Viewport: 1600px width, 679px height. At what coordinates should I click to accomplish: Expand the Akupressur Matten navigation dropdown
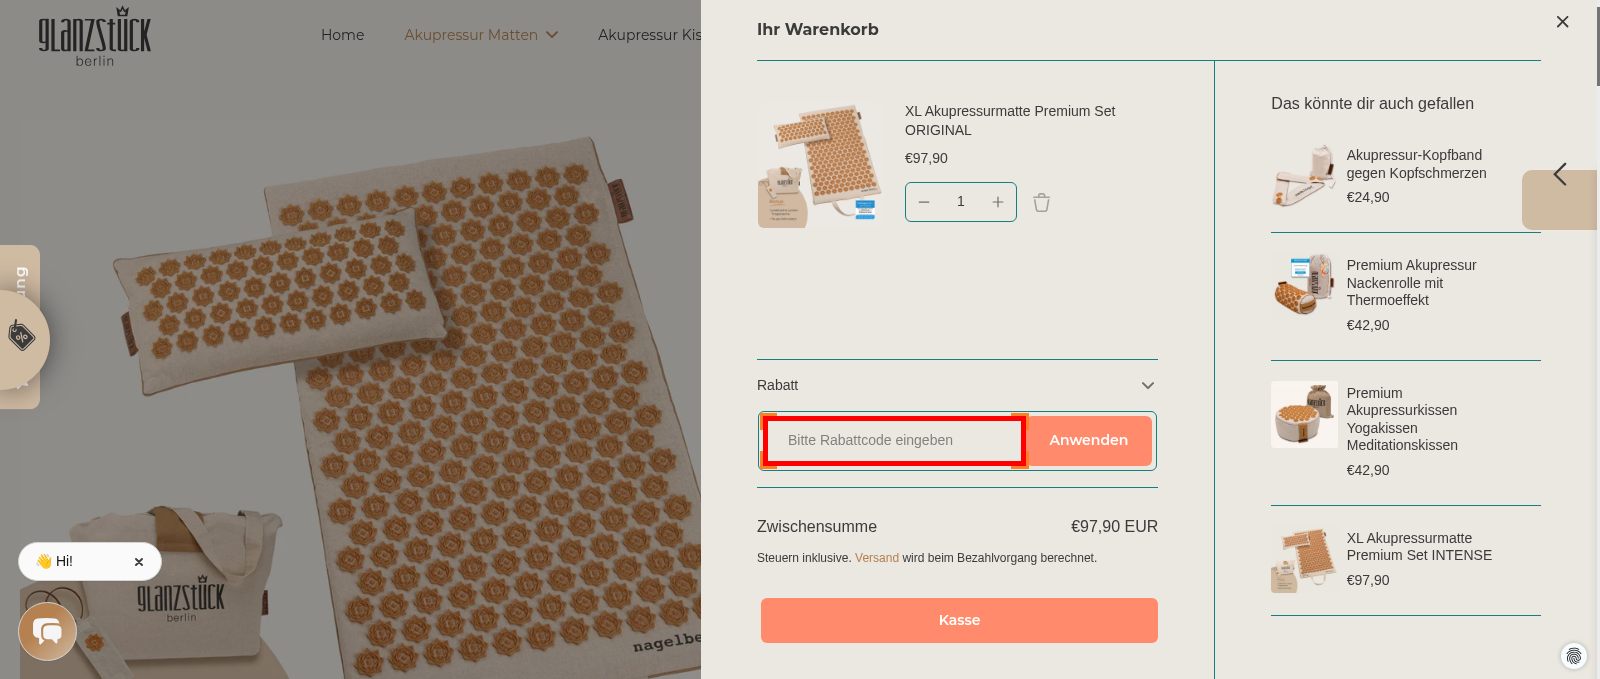(480, 34)
